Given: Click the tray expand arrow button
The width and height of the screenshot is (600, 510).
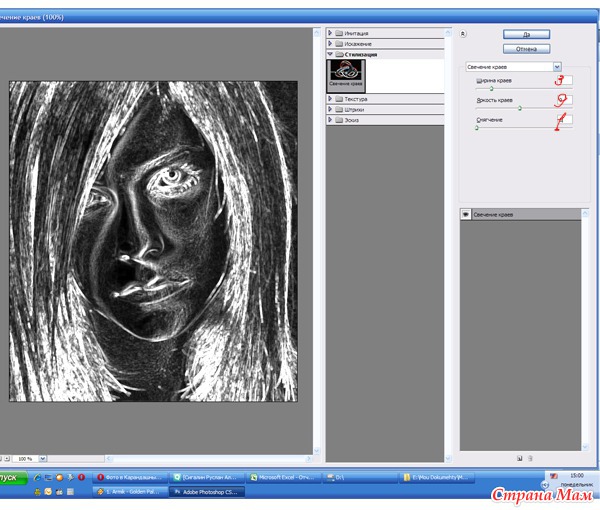Looking at the screenshot, I should pyautogui.click(x=545, y=485).
